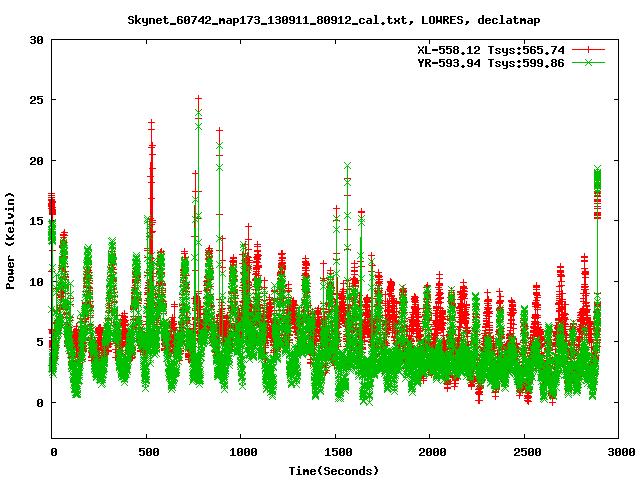The width and height of the screenshot is (640, 480).
Task: Click the red legend line sample
Action: (x=588, y=50)
